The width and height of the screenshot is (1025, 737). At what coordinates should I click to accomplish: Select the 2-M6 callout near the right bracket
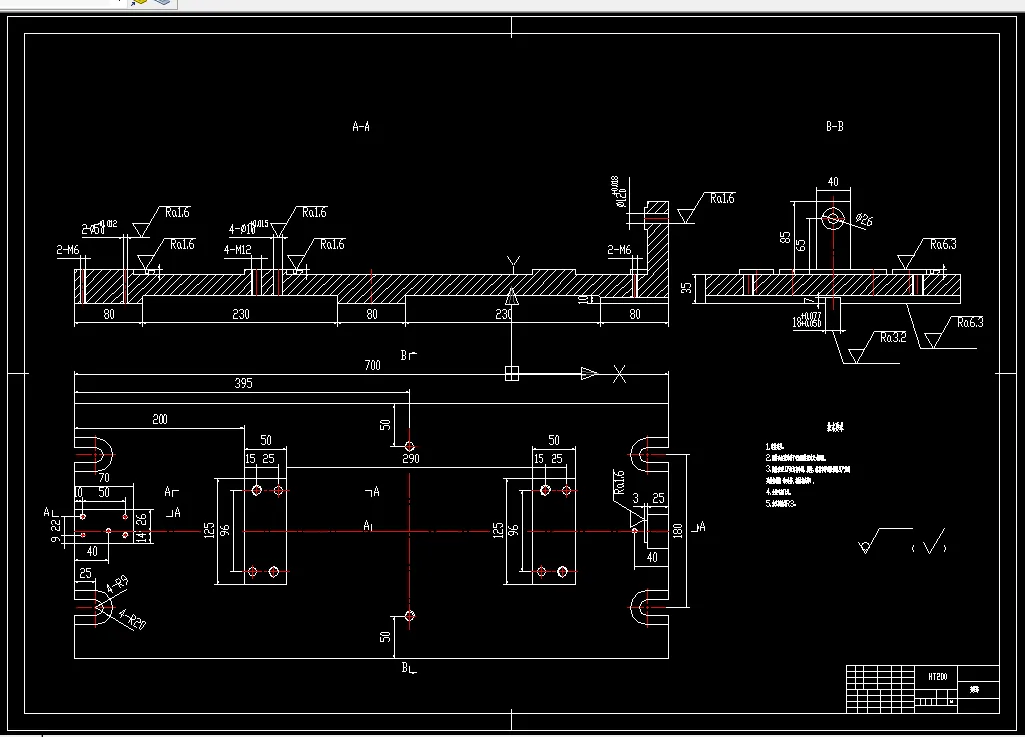[619, 249]
